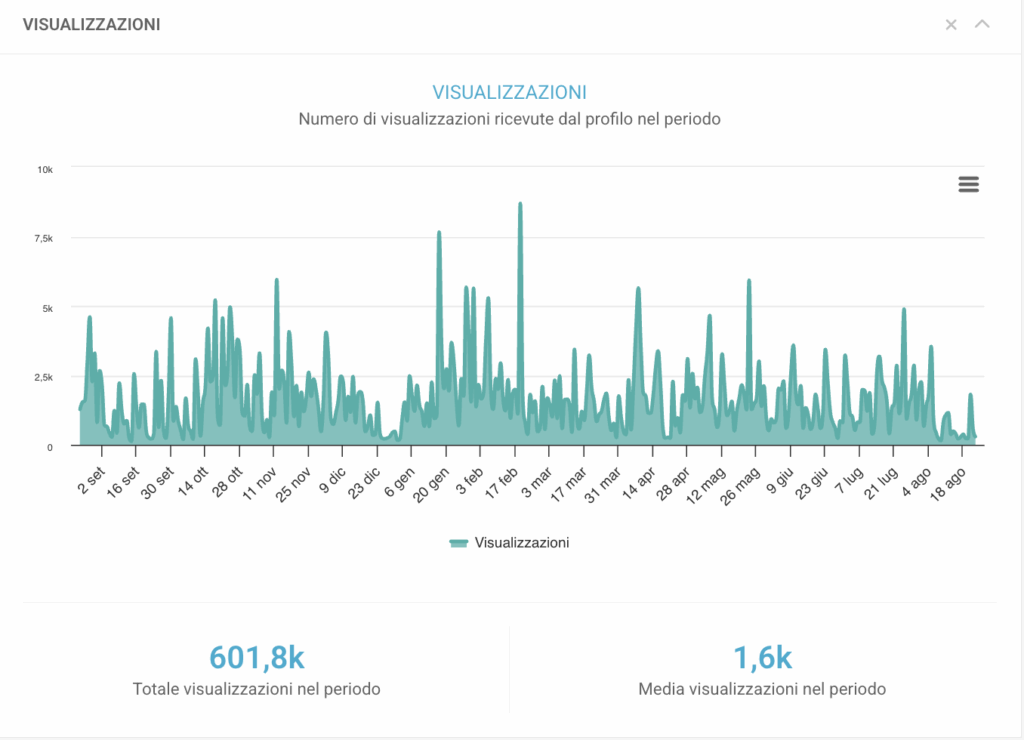Click the Media visualizzazioni nel periodo label
Image resolution: width=1024 pixels, height=740 pixels.
(762, 689)
